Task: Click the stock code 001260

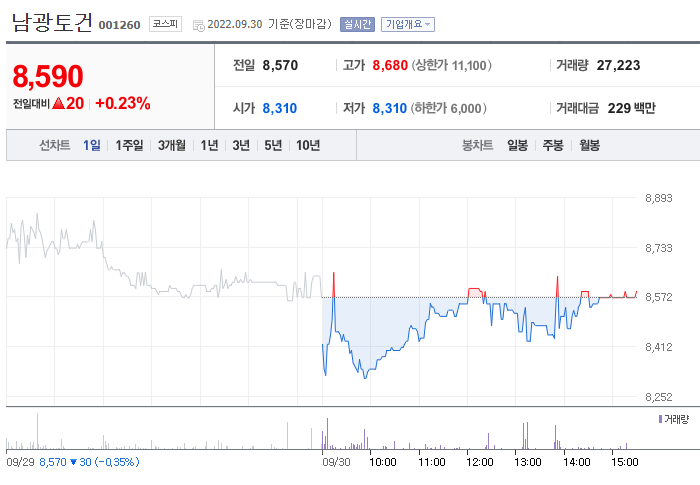Action: click(x=119, y=25)
